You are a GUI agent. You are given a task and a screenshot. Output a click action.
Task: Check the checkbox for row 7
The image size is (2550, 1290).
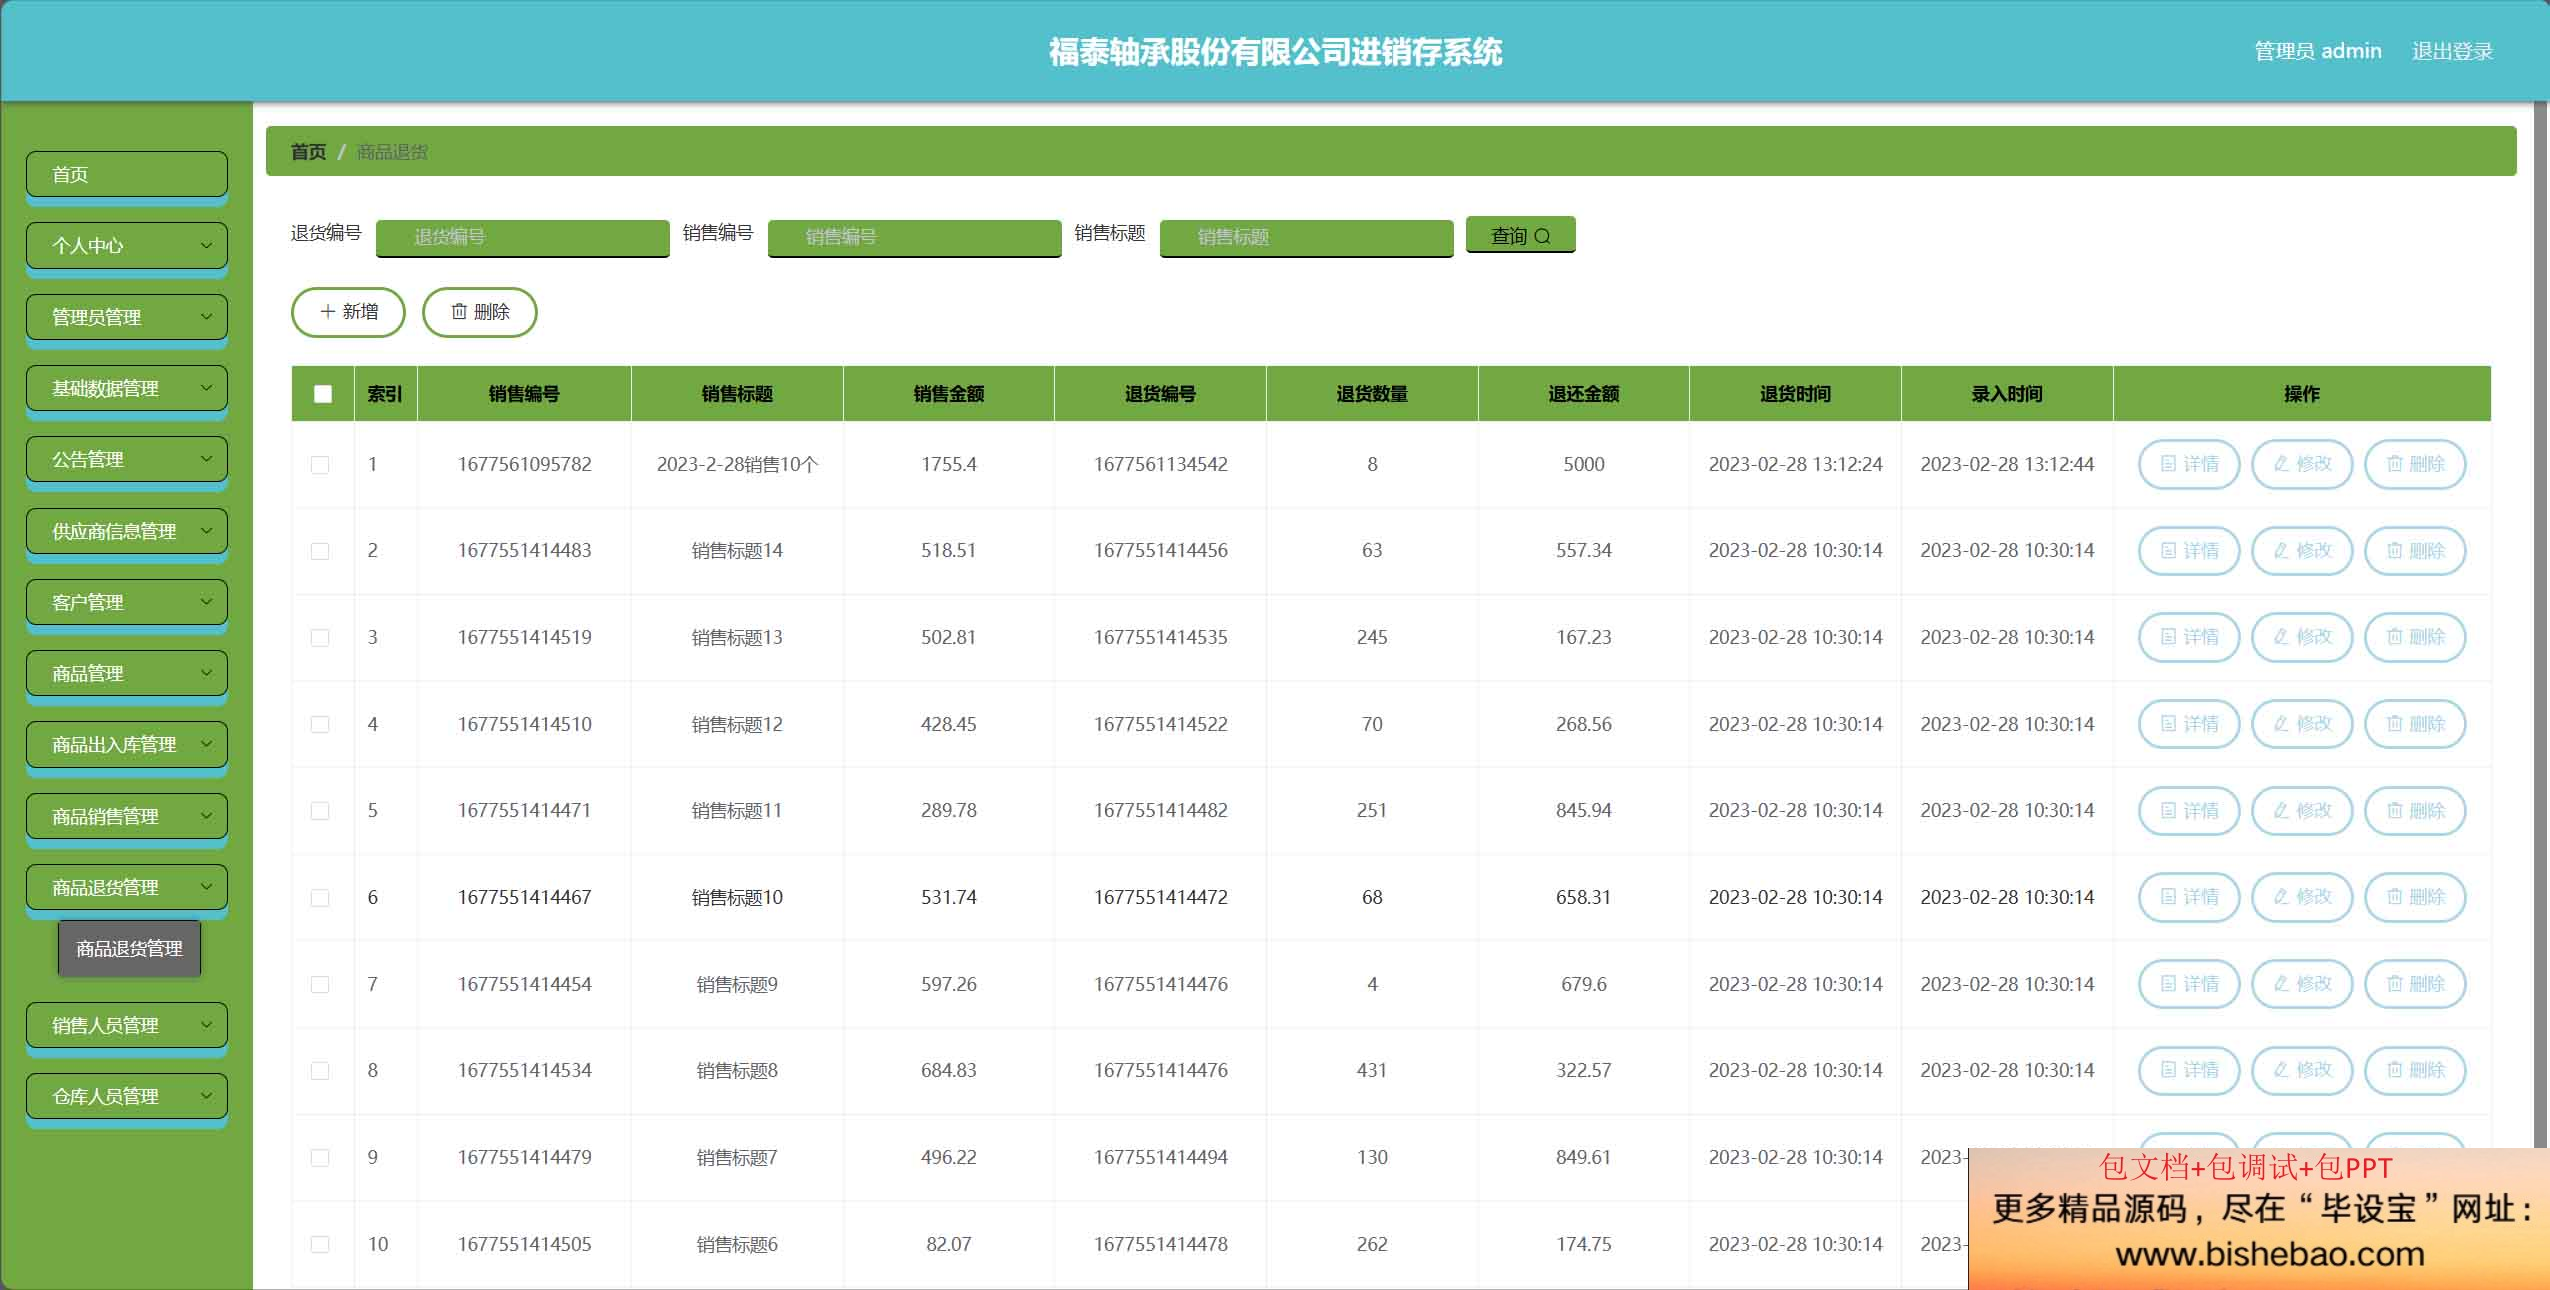pos(320,984)
